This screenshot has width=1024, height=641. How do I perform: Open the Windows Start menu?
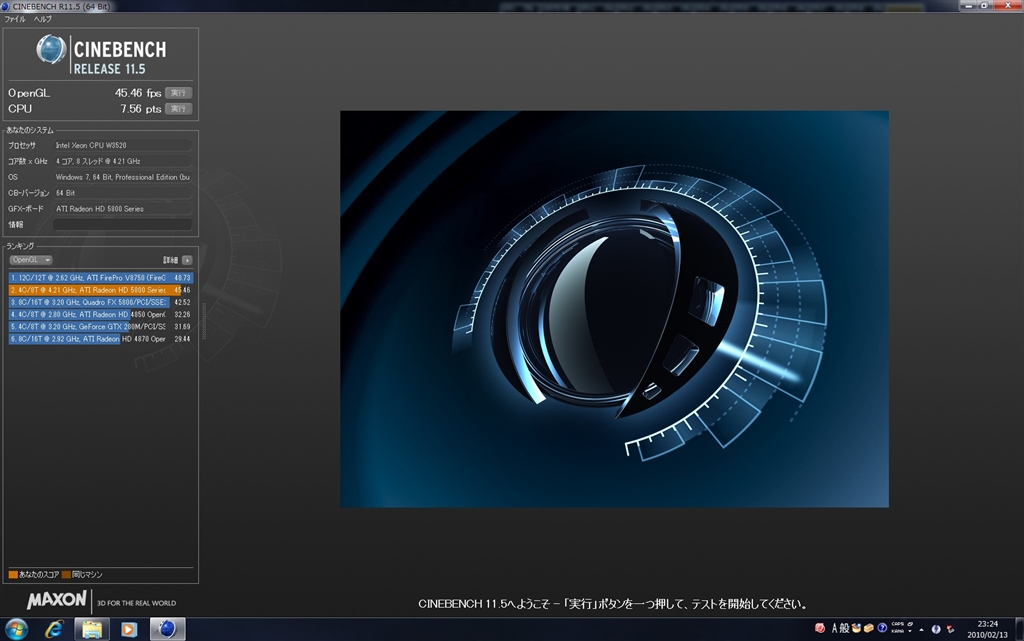[x=16, y=629]
